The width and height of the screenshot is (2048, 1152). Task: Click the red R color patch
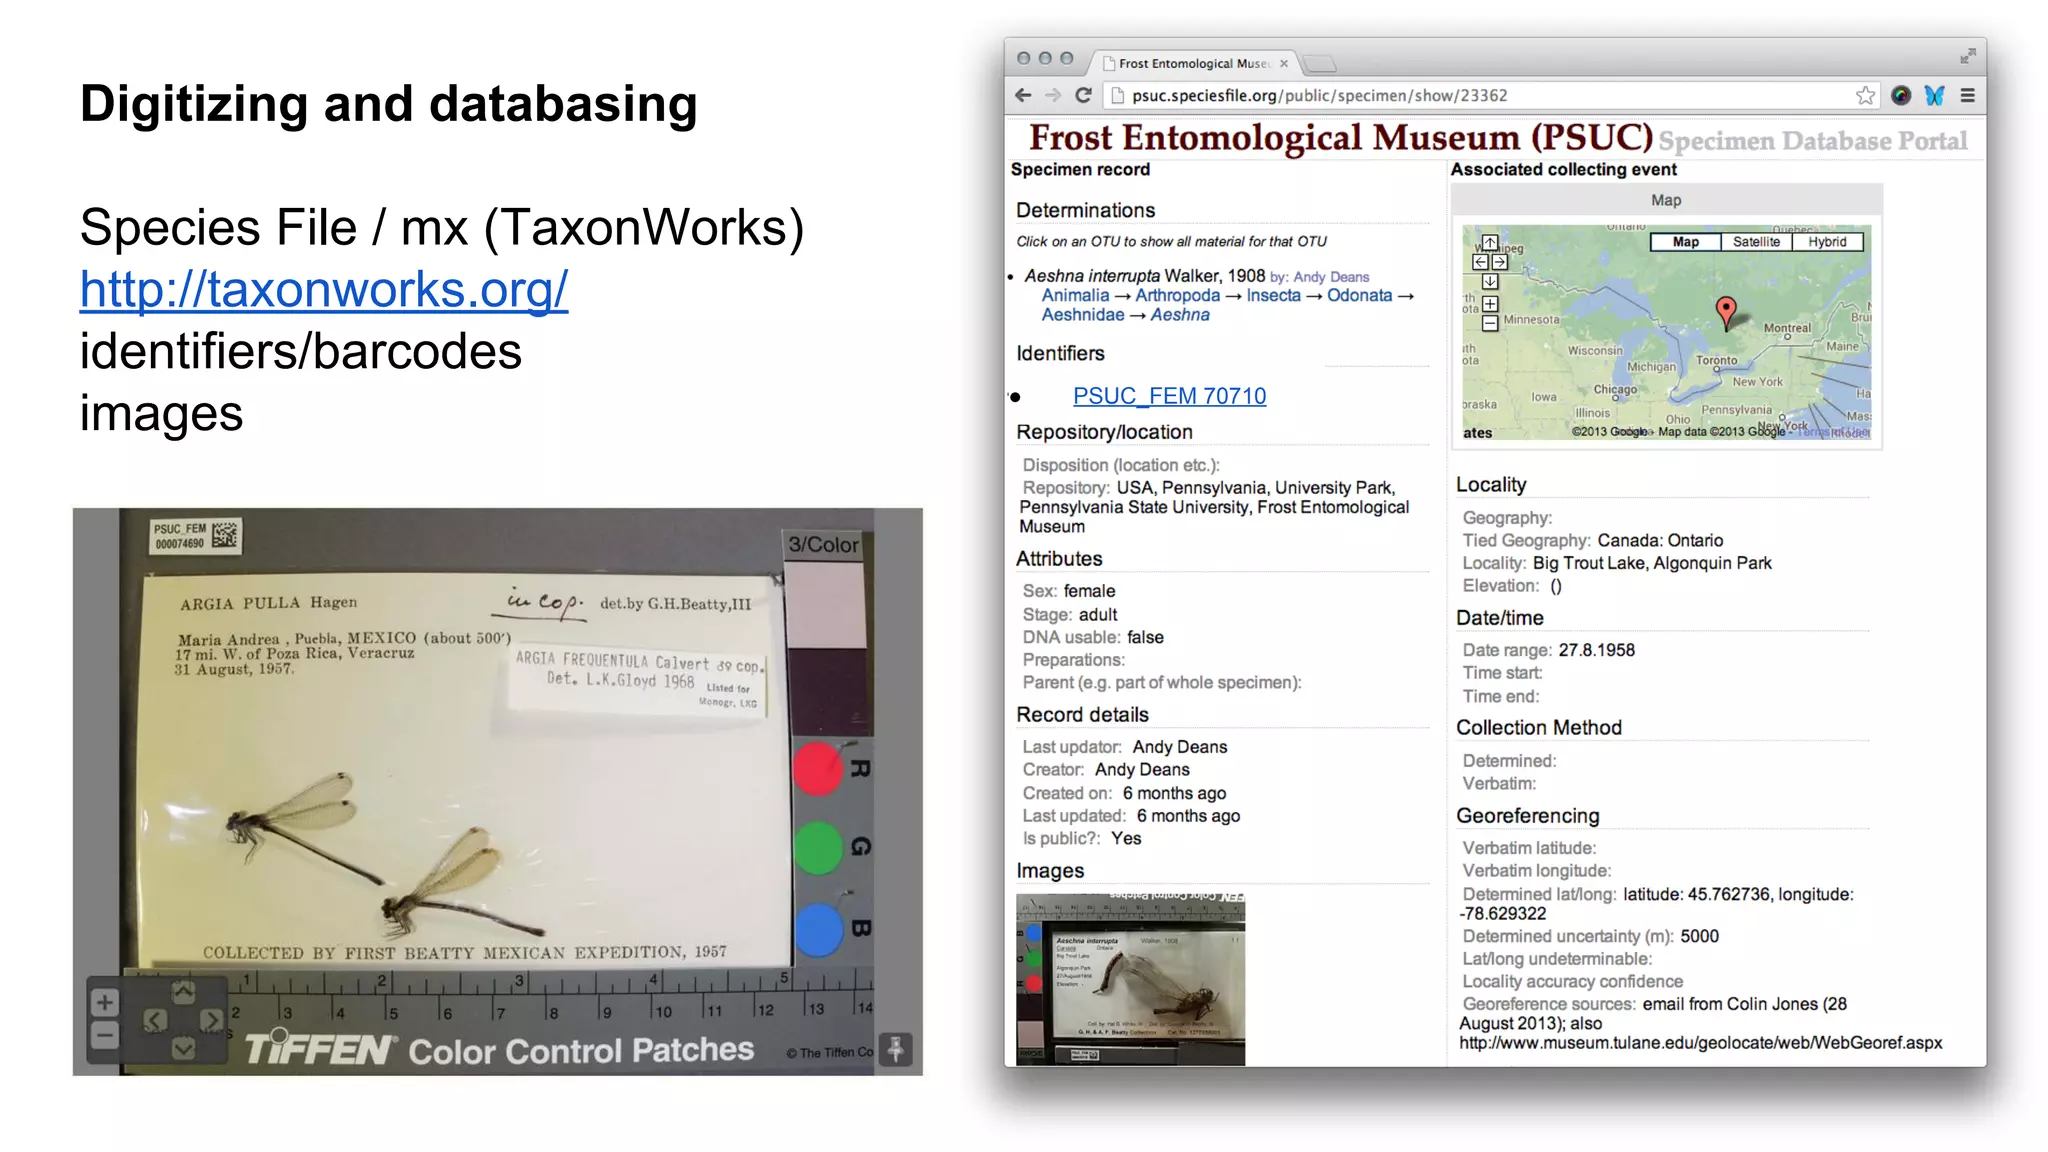[x=817, y=770]
